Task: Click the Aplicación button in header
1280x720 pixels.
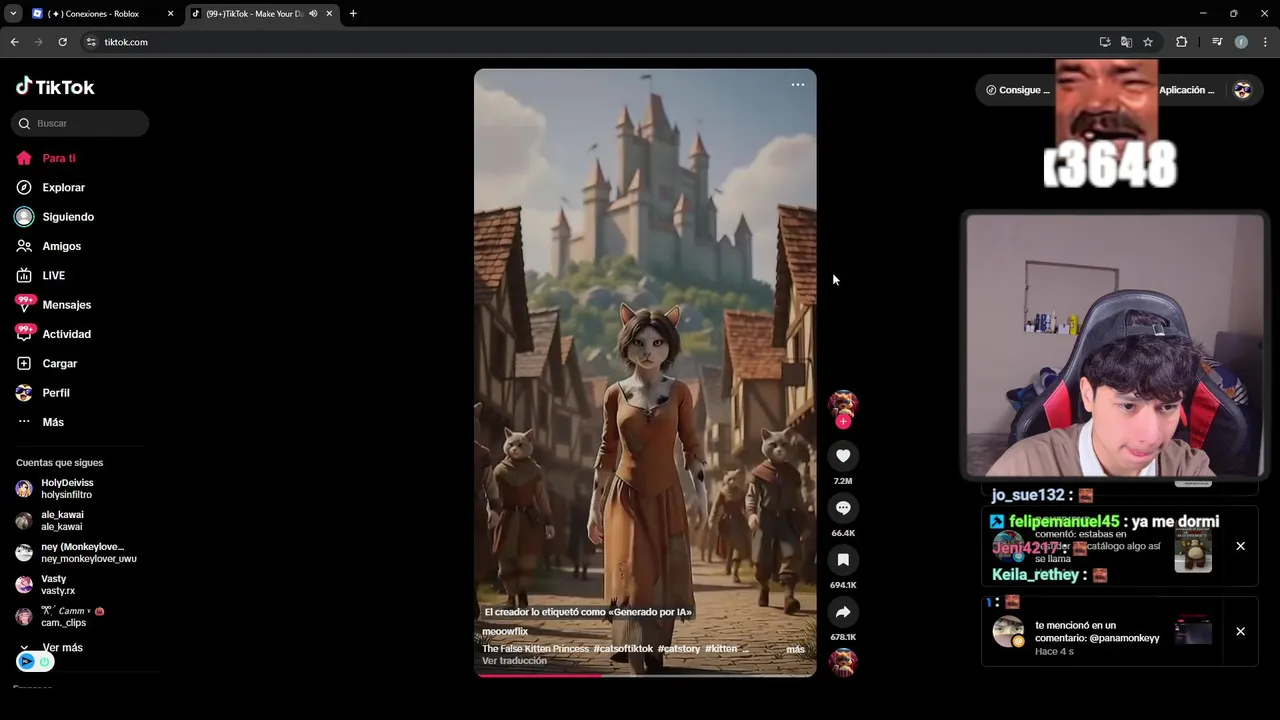Action: [1188, 90]
